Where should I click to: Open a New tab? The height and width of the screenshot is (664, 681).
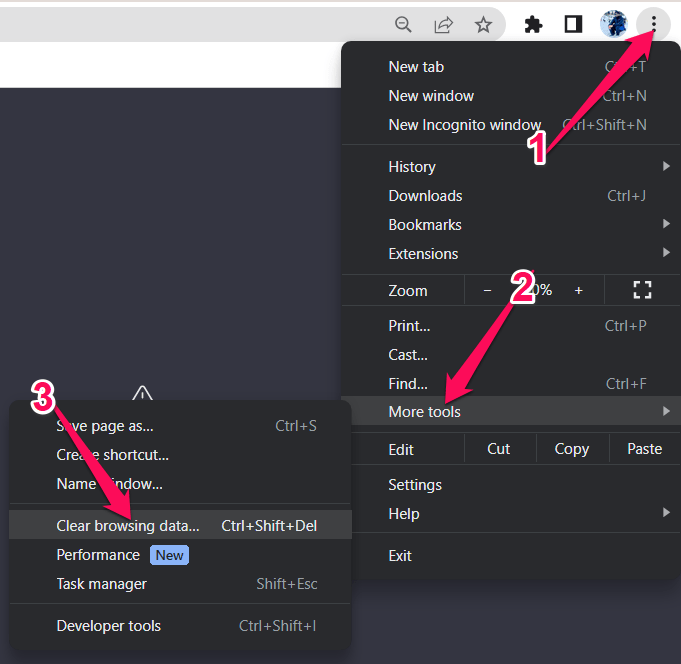click(x=511, y=67)
